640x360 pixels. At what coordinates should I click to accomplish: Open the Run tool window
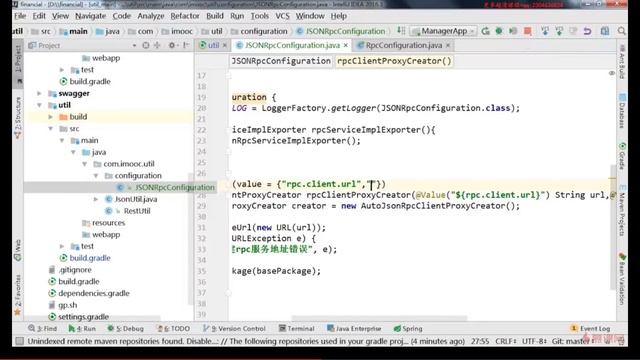click(x=82, y=329)
